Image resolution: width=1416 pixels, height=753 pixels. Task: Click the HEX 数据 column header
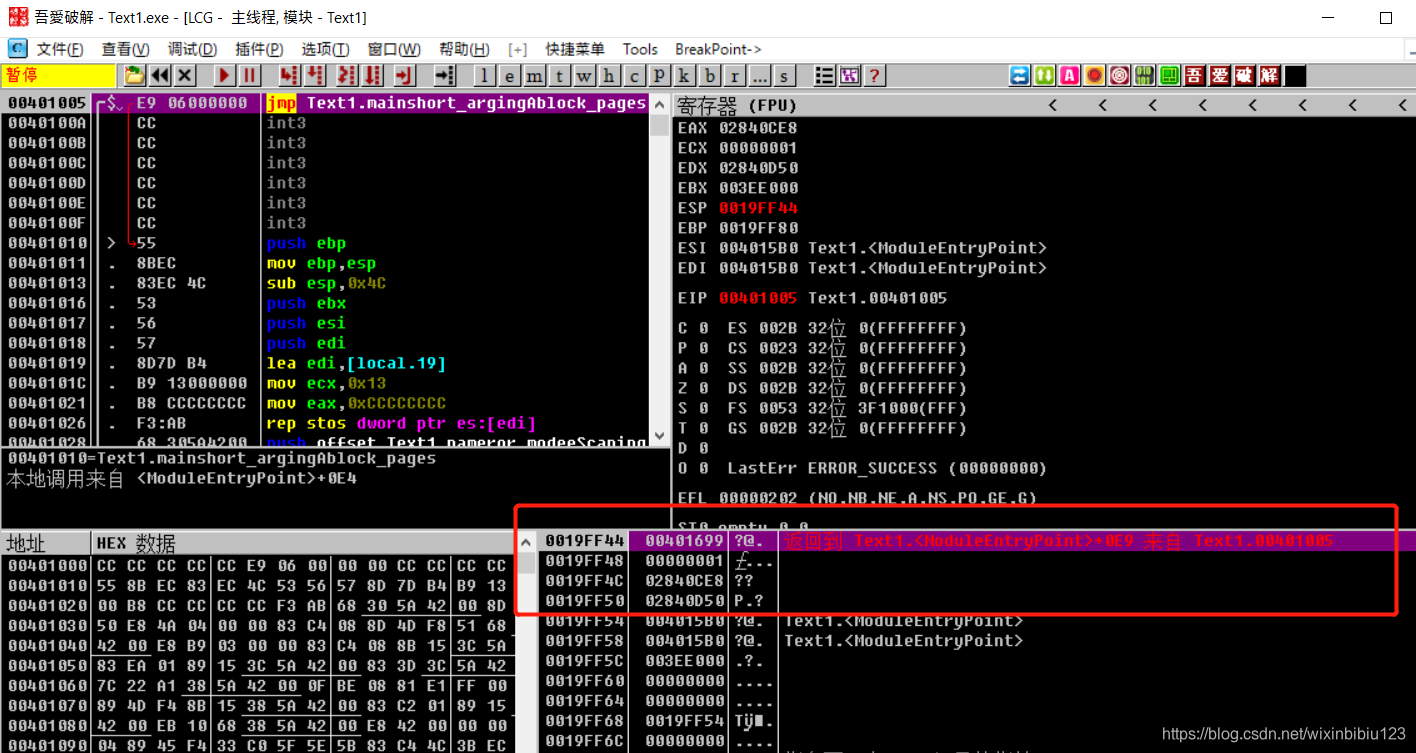pos(136,543)
